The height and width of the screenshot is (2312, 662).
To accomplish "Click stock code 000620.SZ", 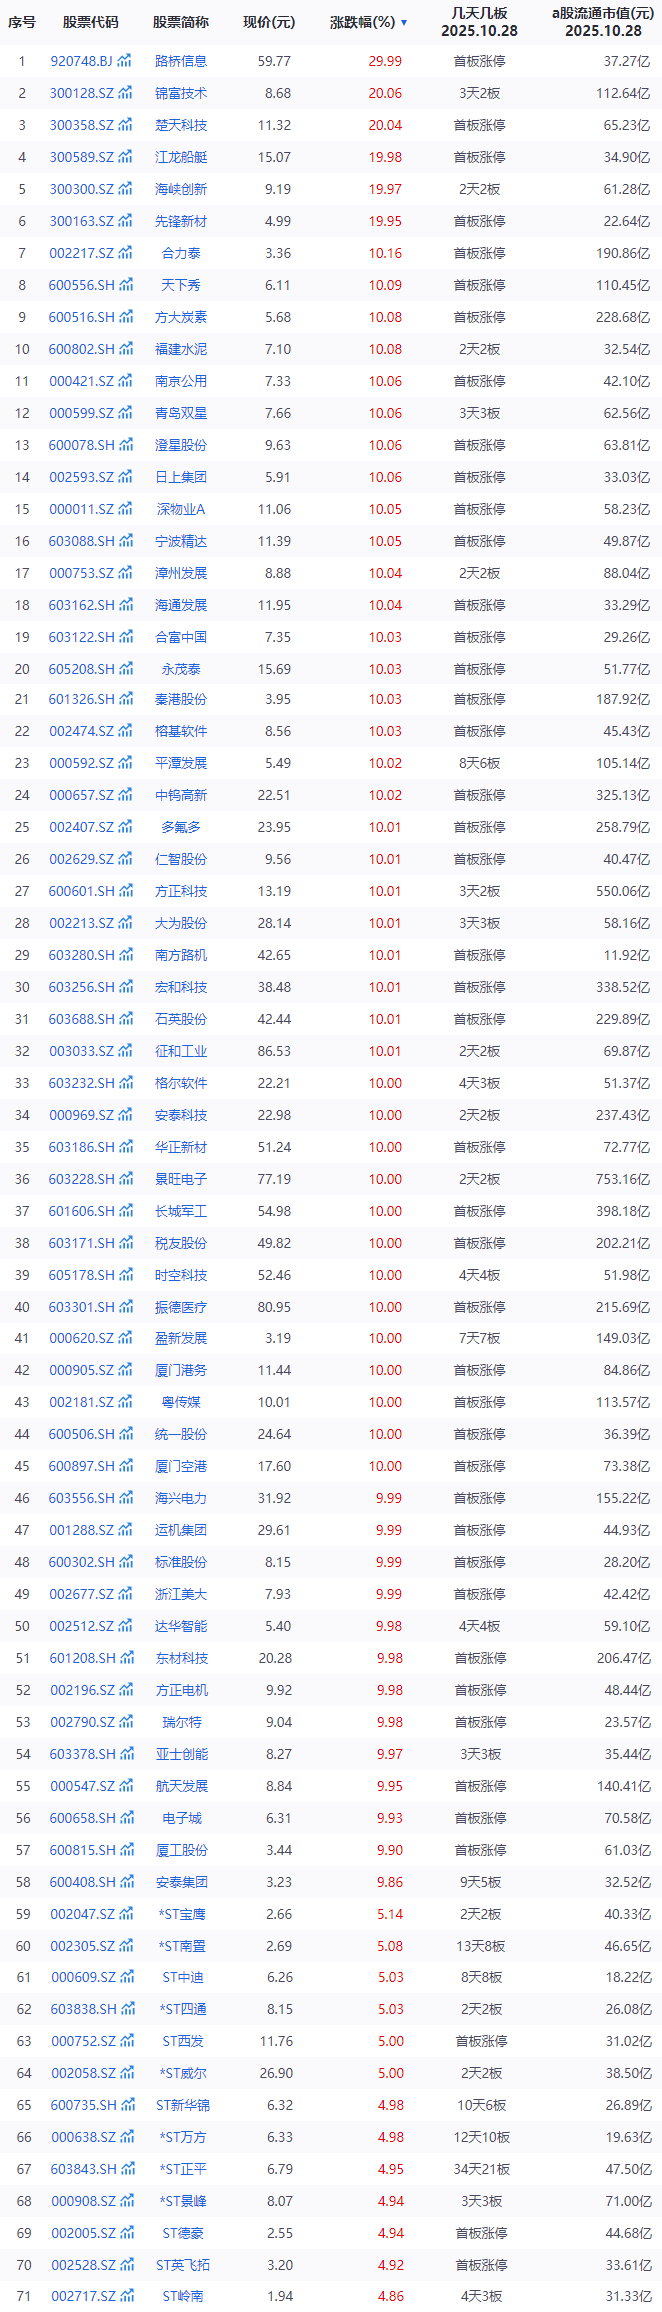I will [x=82, y=1338].
